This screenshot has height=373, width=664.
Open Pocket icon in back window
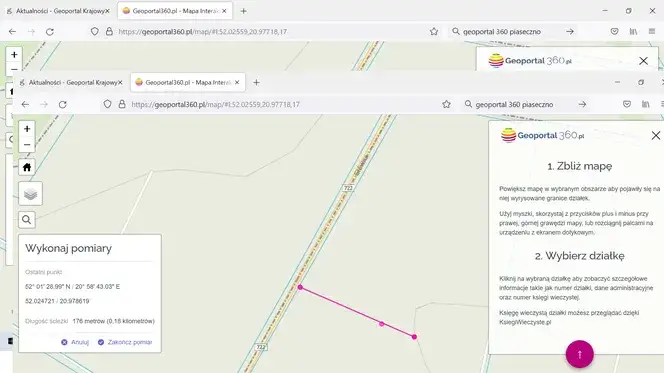[x=614, y=31]
